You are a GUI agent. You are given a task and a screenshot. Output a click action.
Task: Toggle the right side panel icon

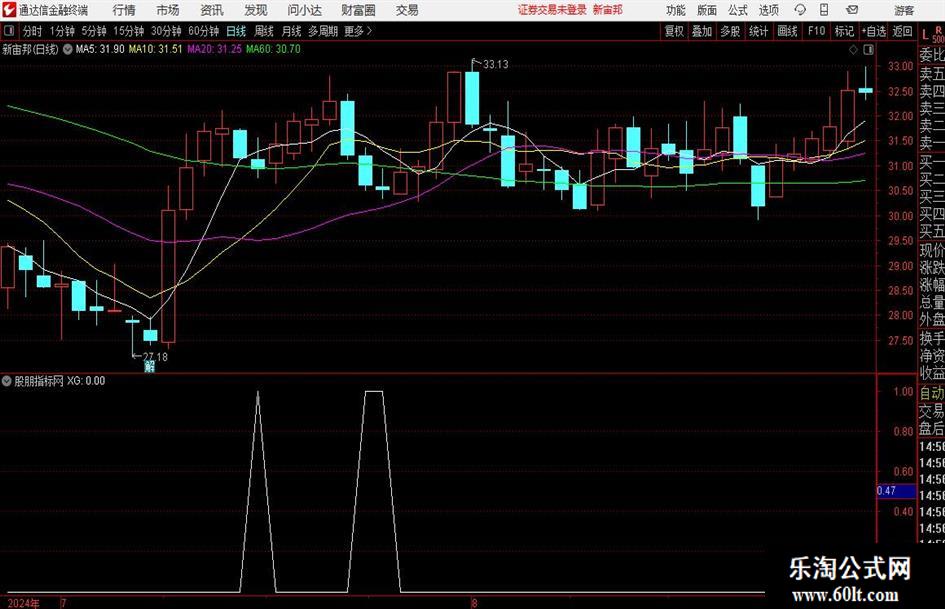pyautogui.click(x=868, y=49)
